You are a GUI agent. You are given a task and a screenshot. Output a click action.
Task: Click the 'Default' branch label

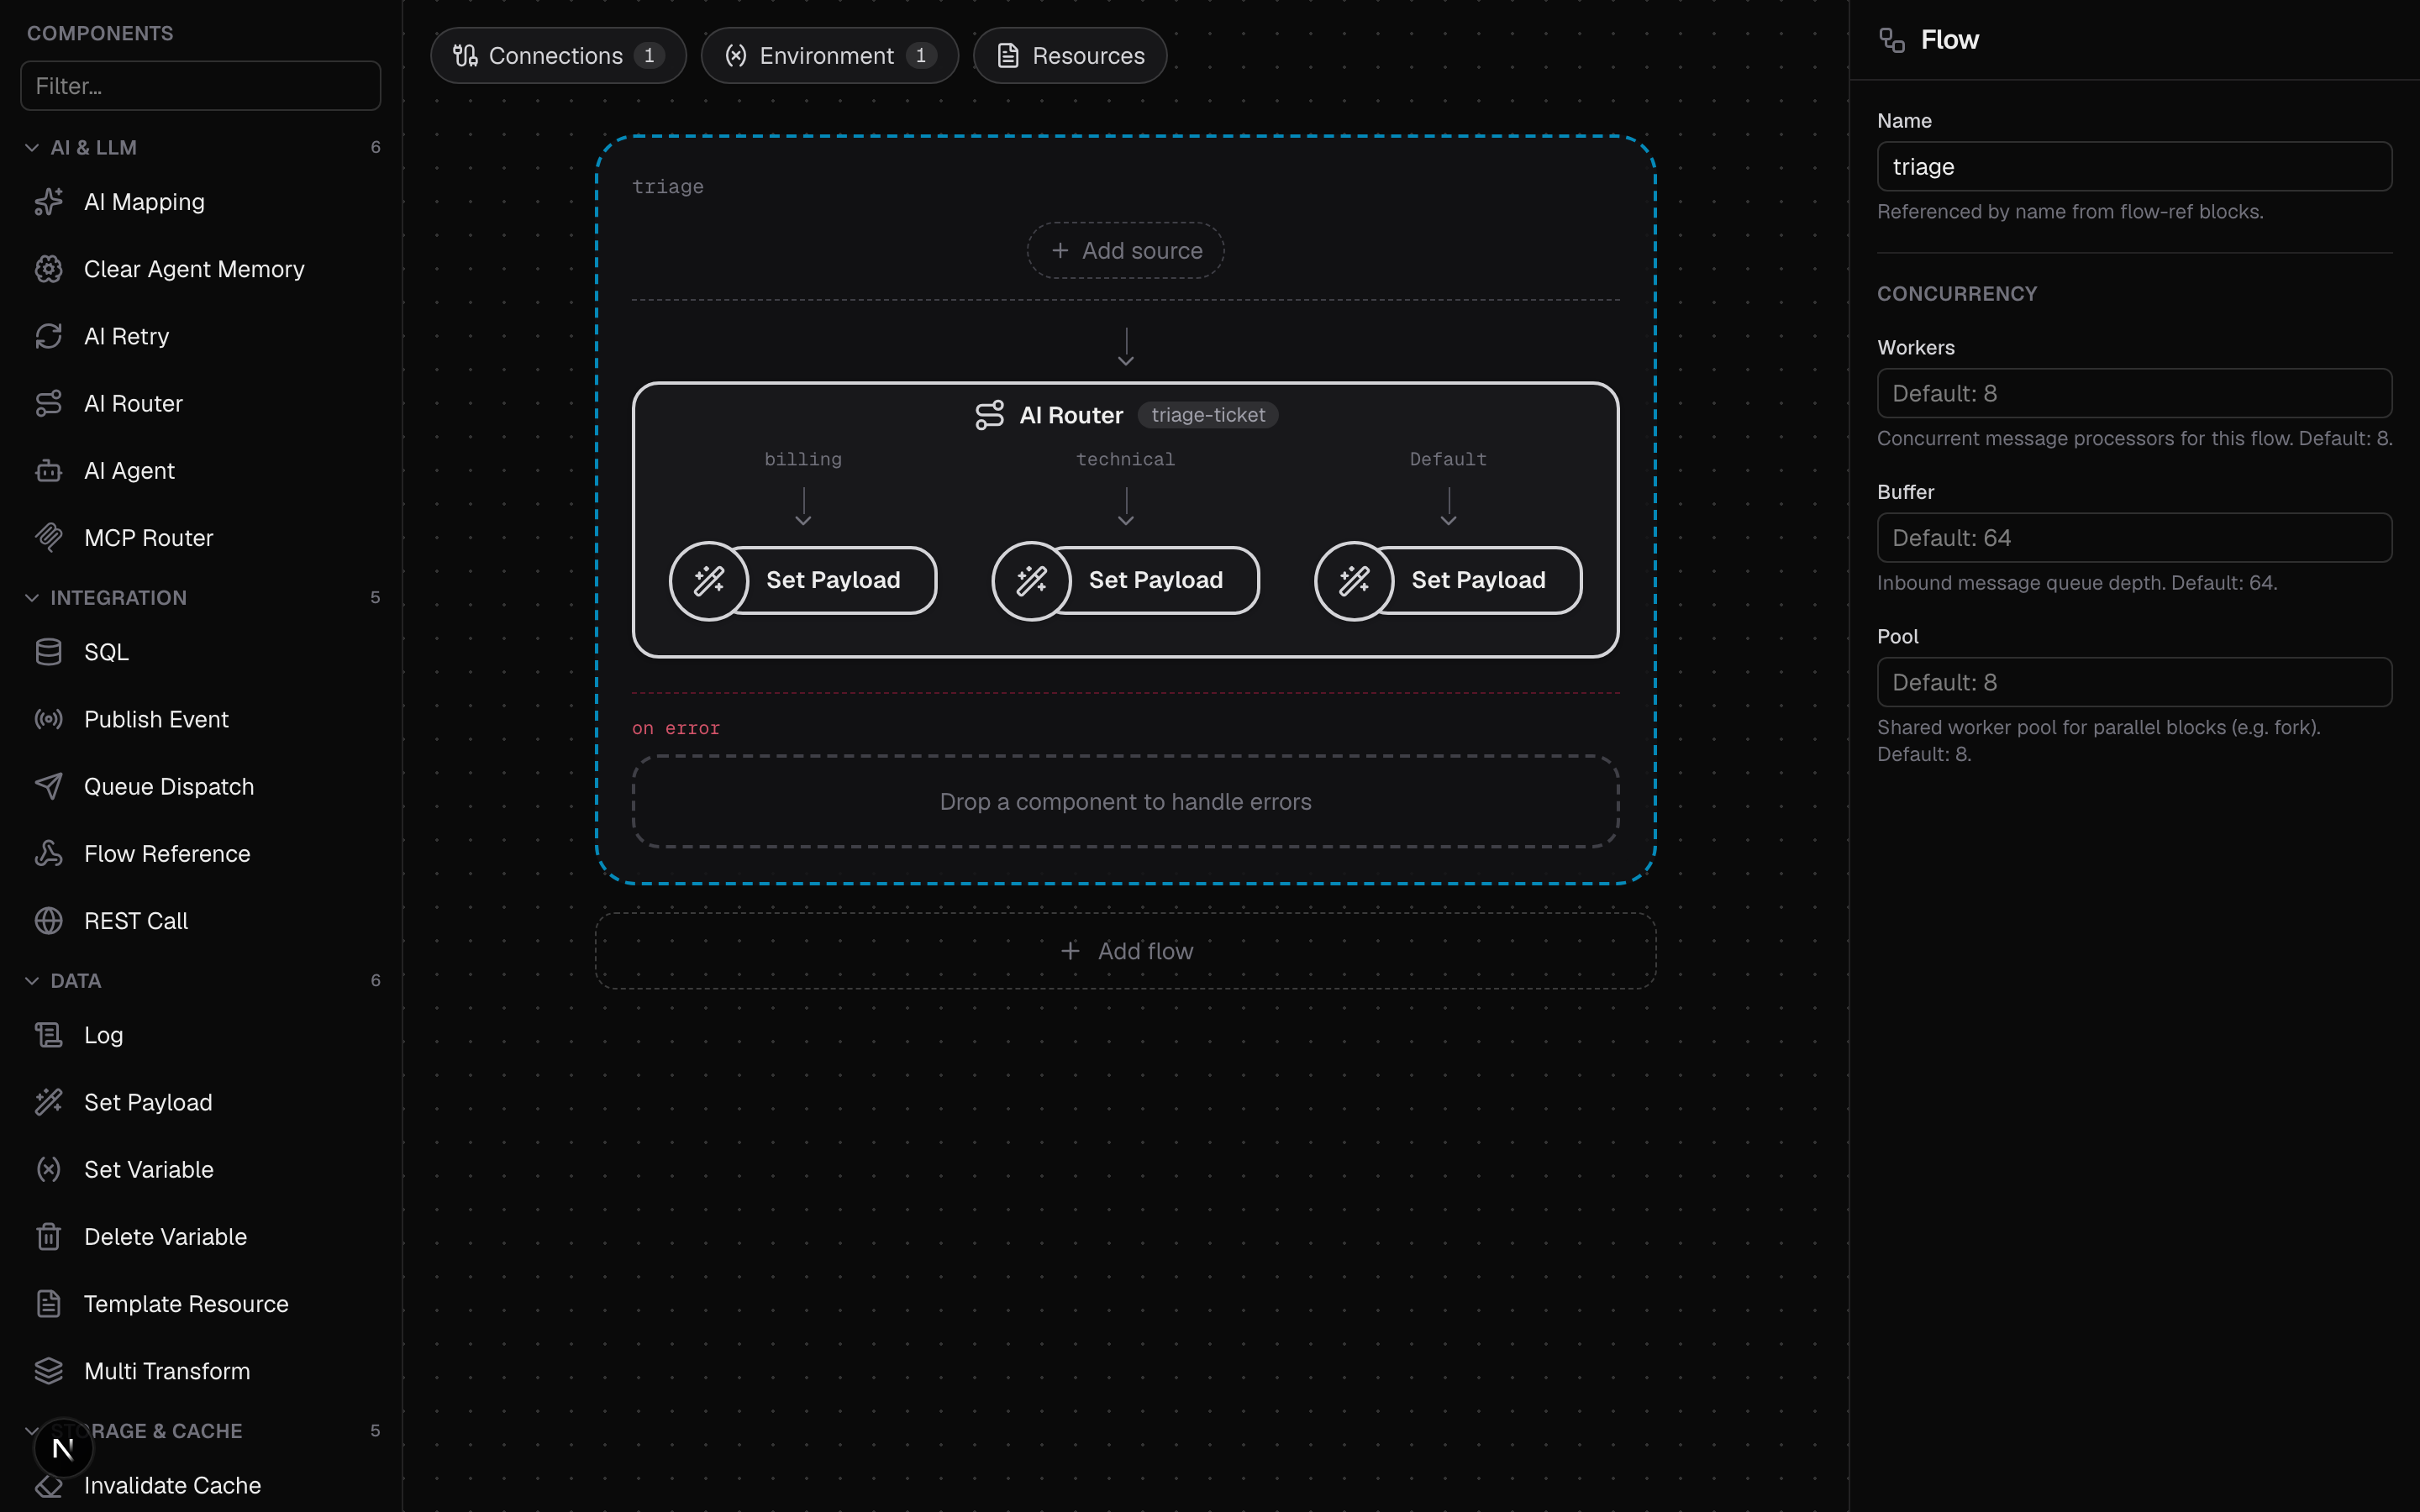tap(1448, 459)
